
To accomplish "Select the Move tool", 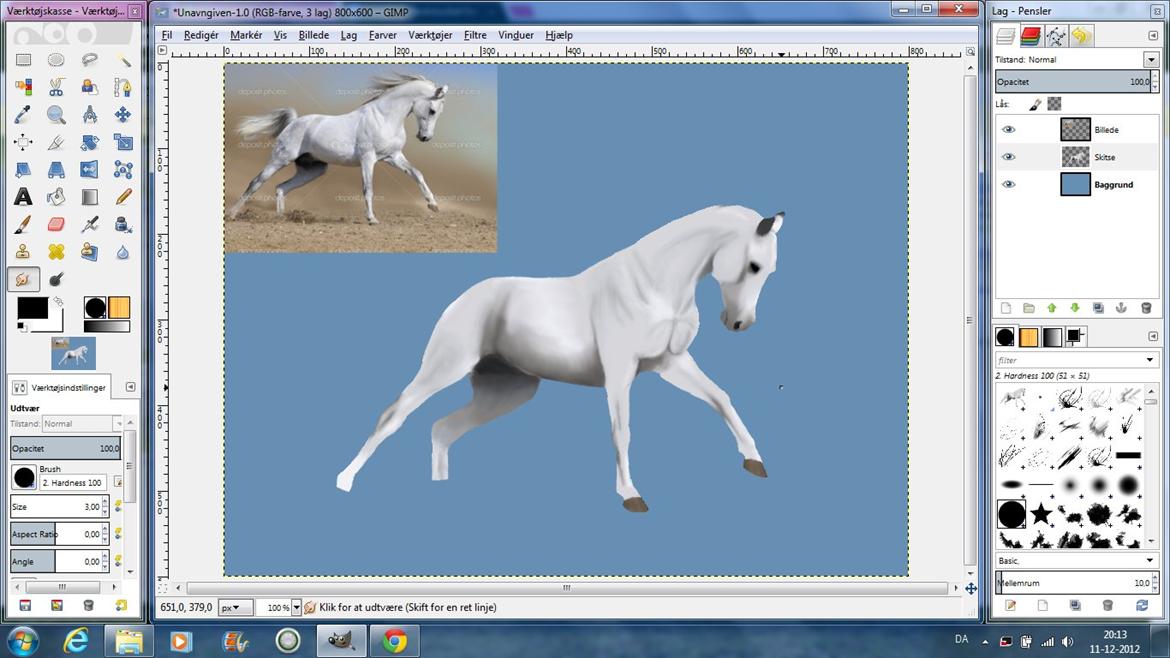I will pos(123,115).
